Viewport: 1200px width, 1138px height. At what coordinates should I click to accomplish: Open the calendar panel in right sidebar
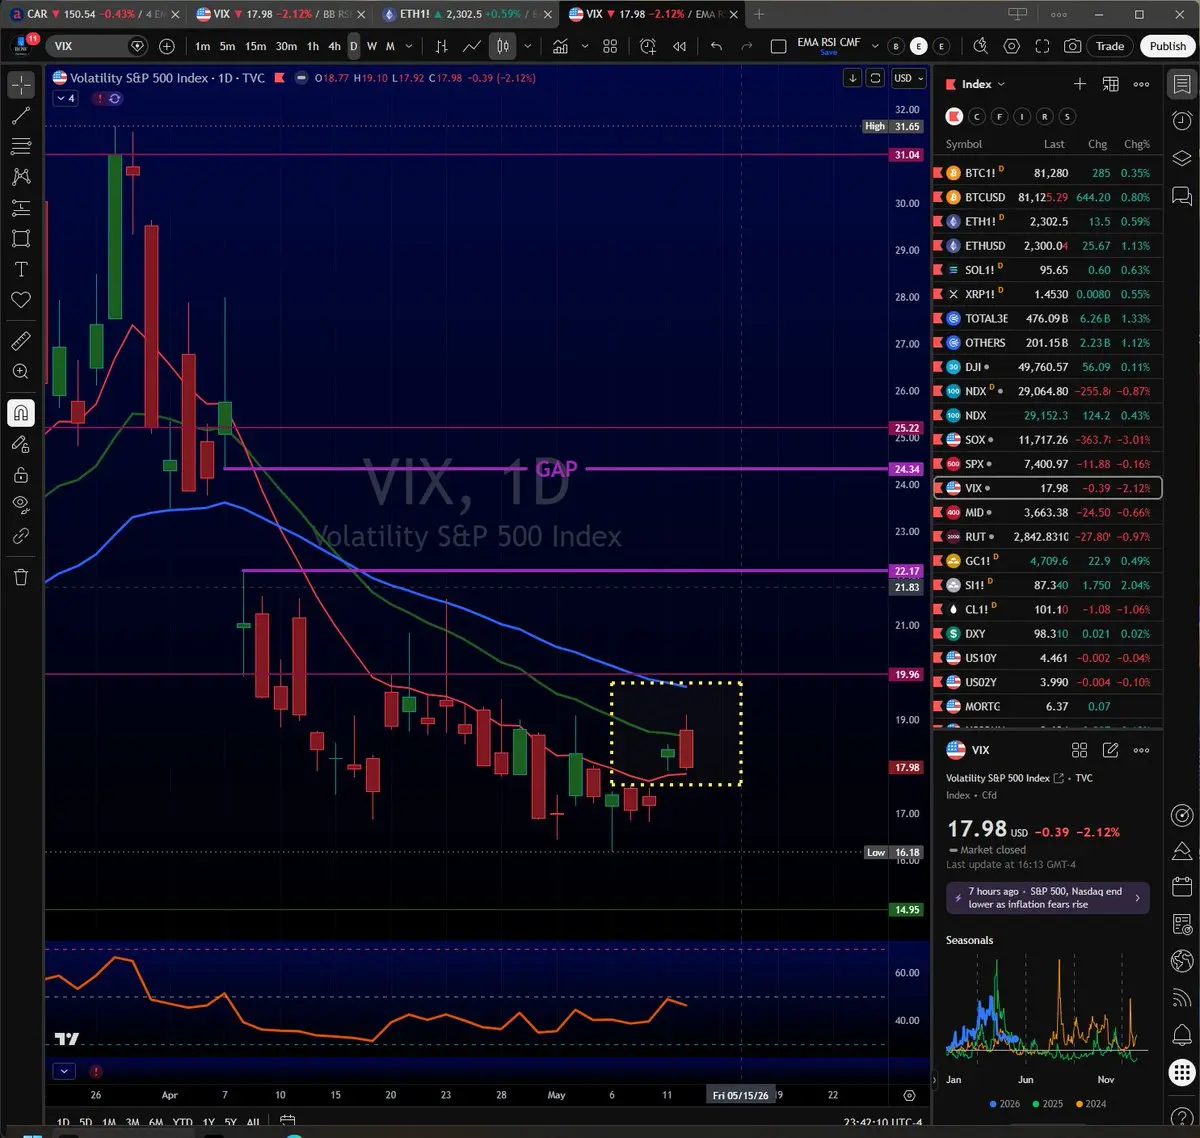[1181, 887]
